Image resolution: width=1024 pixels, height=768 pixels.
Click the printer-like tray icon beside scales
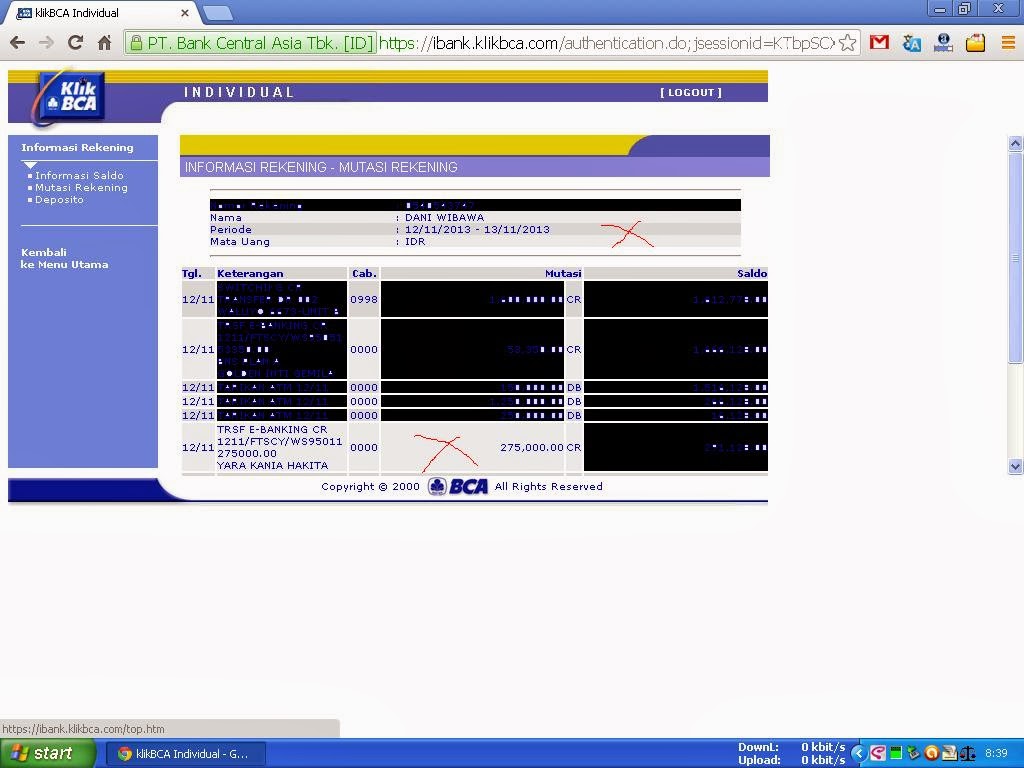[950, 754]
